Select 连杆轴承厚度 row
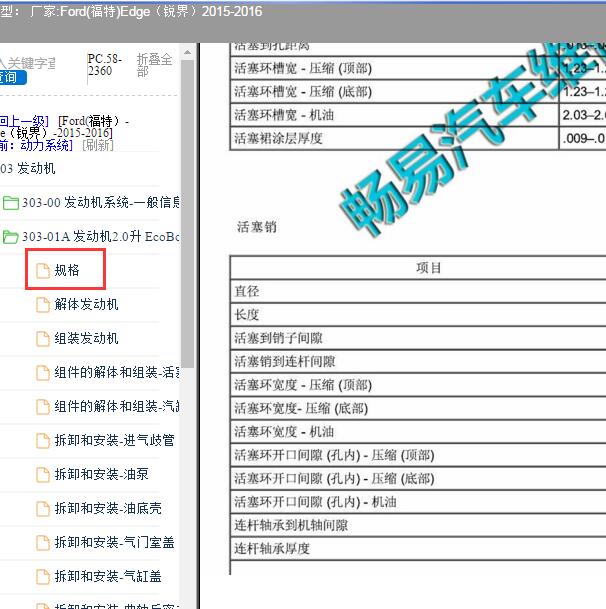 [418, 548]
